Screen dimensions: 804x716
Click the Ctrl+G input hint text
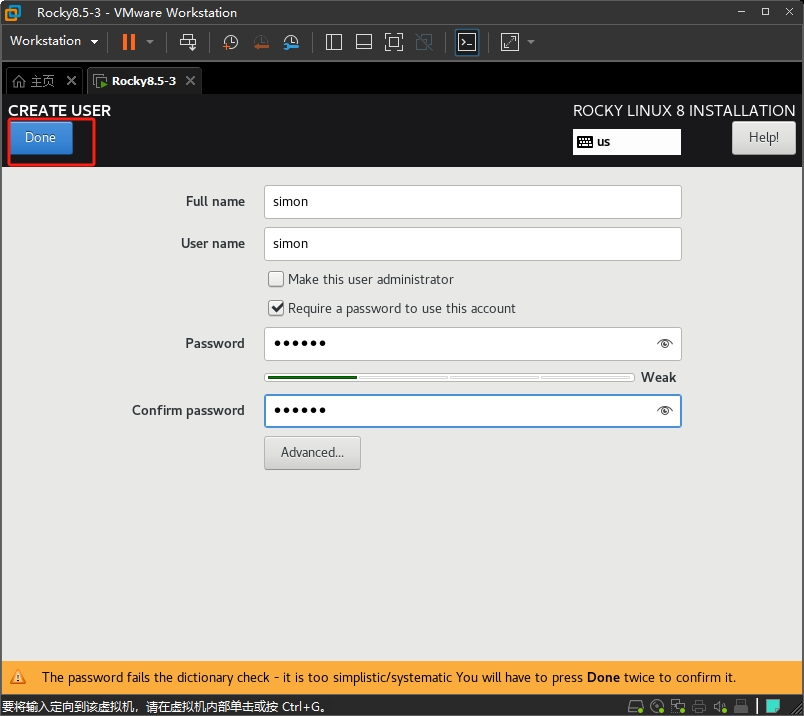164,707
